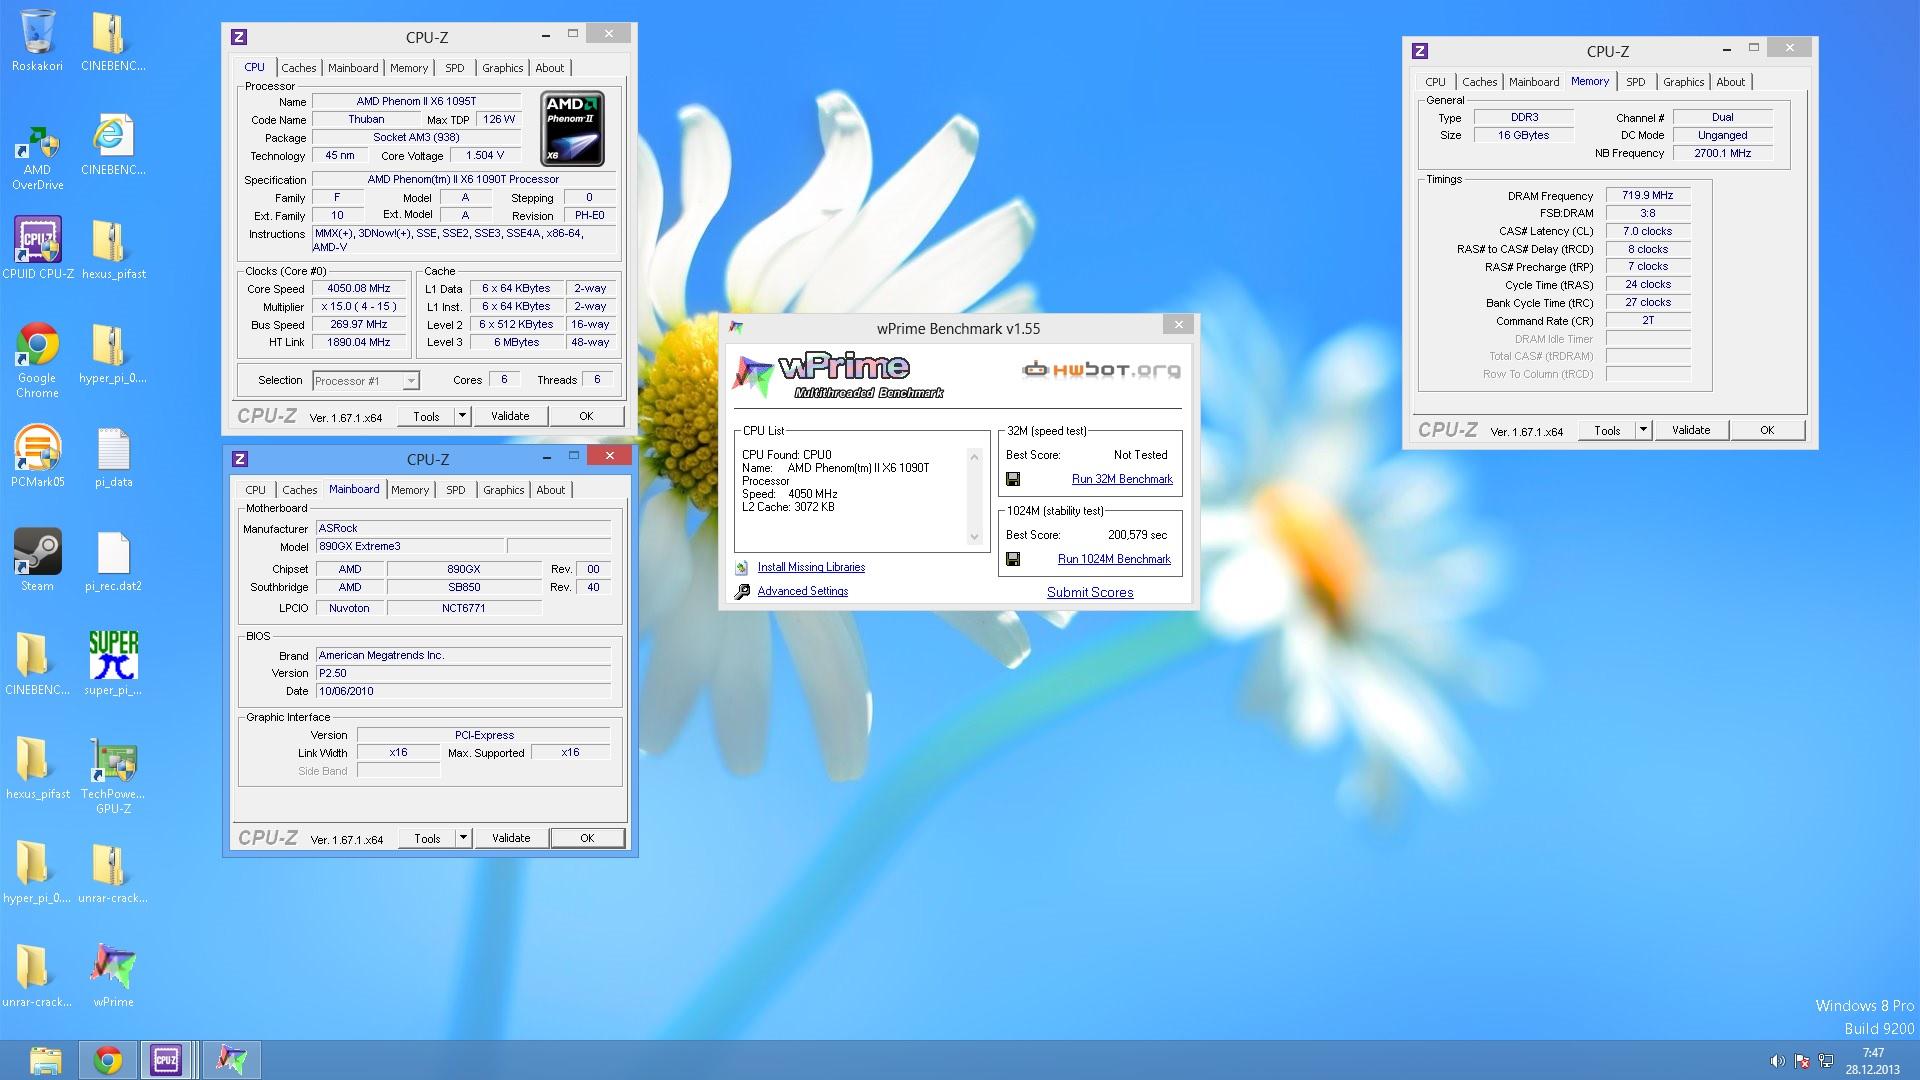Click Submit Scores in wPrime

coord(1090,592)
